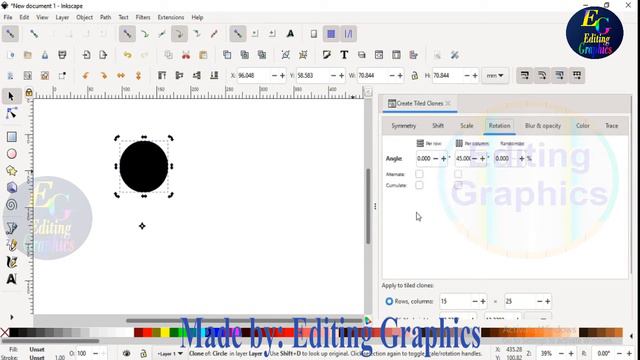Switch to the Color tab
The image size is (640, 360).
[x=582, y=126]
